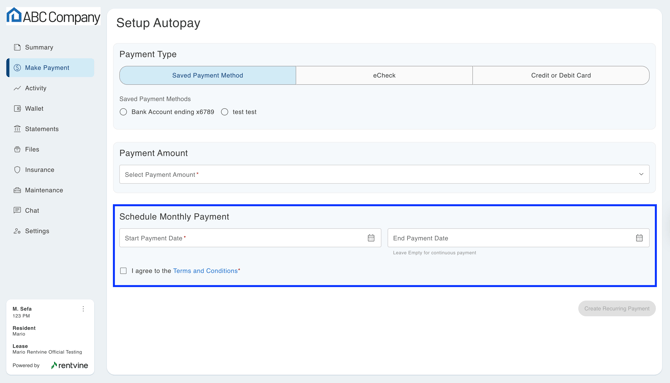The width and height of the screenshot is (670, 383).
Task: Open Summary in the sidebar
Action: (x=50, y=47)
